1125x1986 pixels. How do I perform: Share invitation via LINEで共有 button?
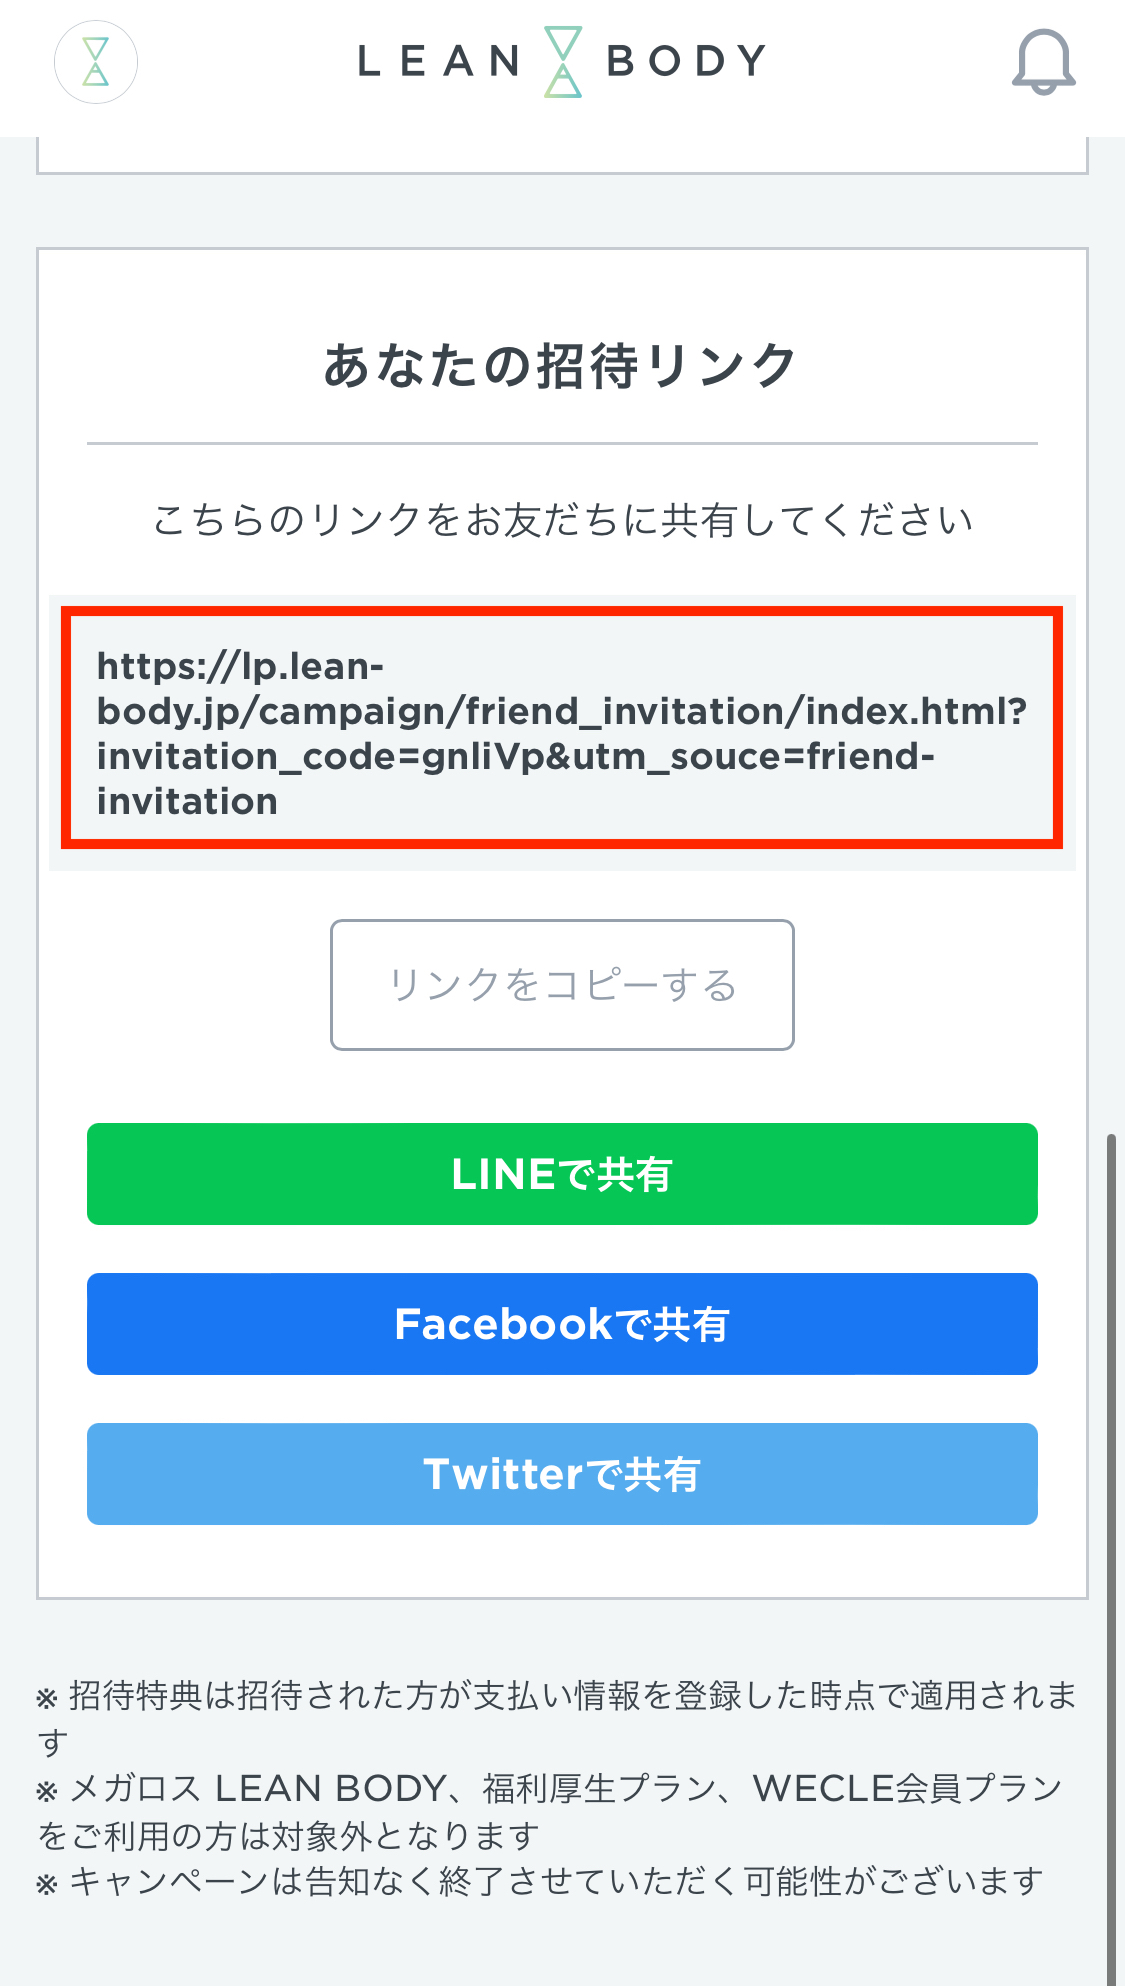(x=562, y=1174)
